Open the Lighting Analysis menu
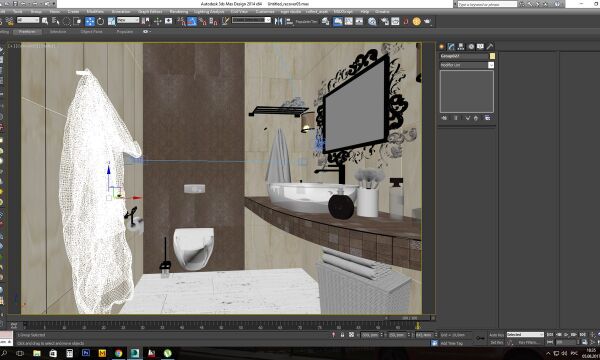The width and height of the screenshot is (600, 360). pos(209,12)
